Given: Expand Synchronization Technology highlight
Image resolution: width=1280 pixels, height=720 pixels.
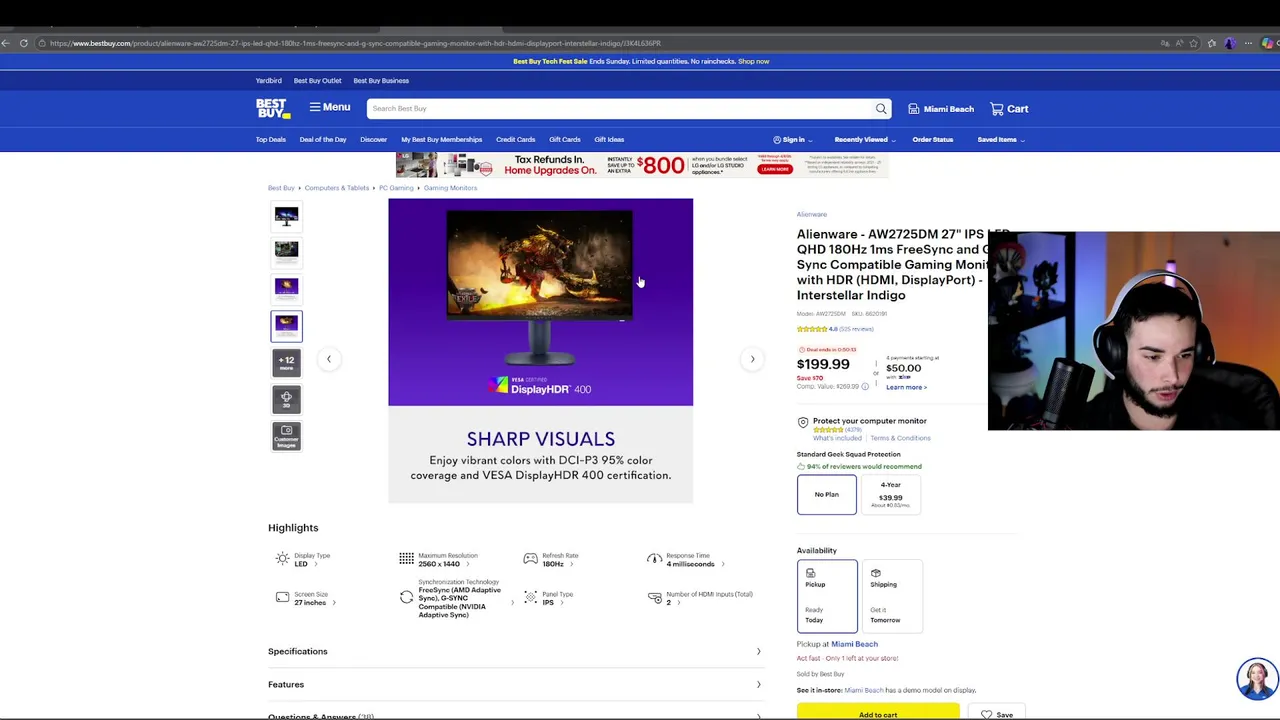Looking at the screenshot, I should tap(457, 599).
